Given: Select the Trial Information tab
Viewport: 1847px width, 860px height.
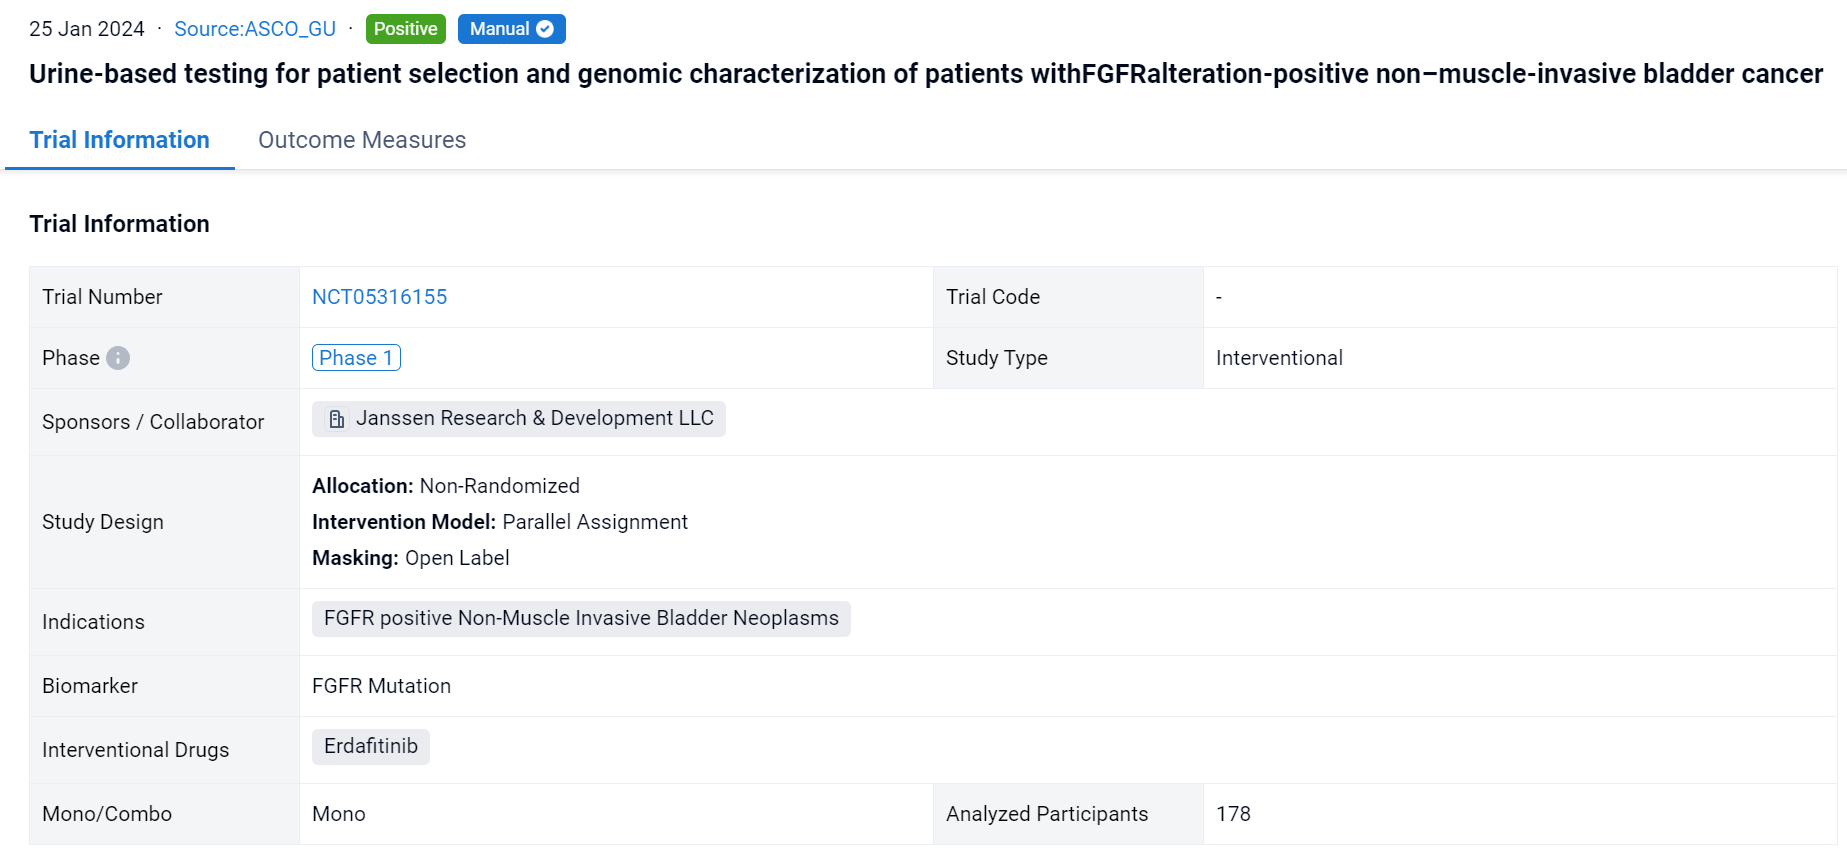Looking at the screenshot, I should (x=119, y=140).
